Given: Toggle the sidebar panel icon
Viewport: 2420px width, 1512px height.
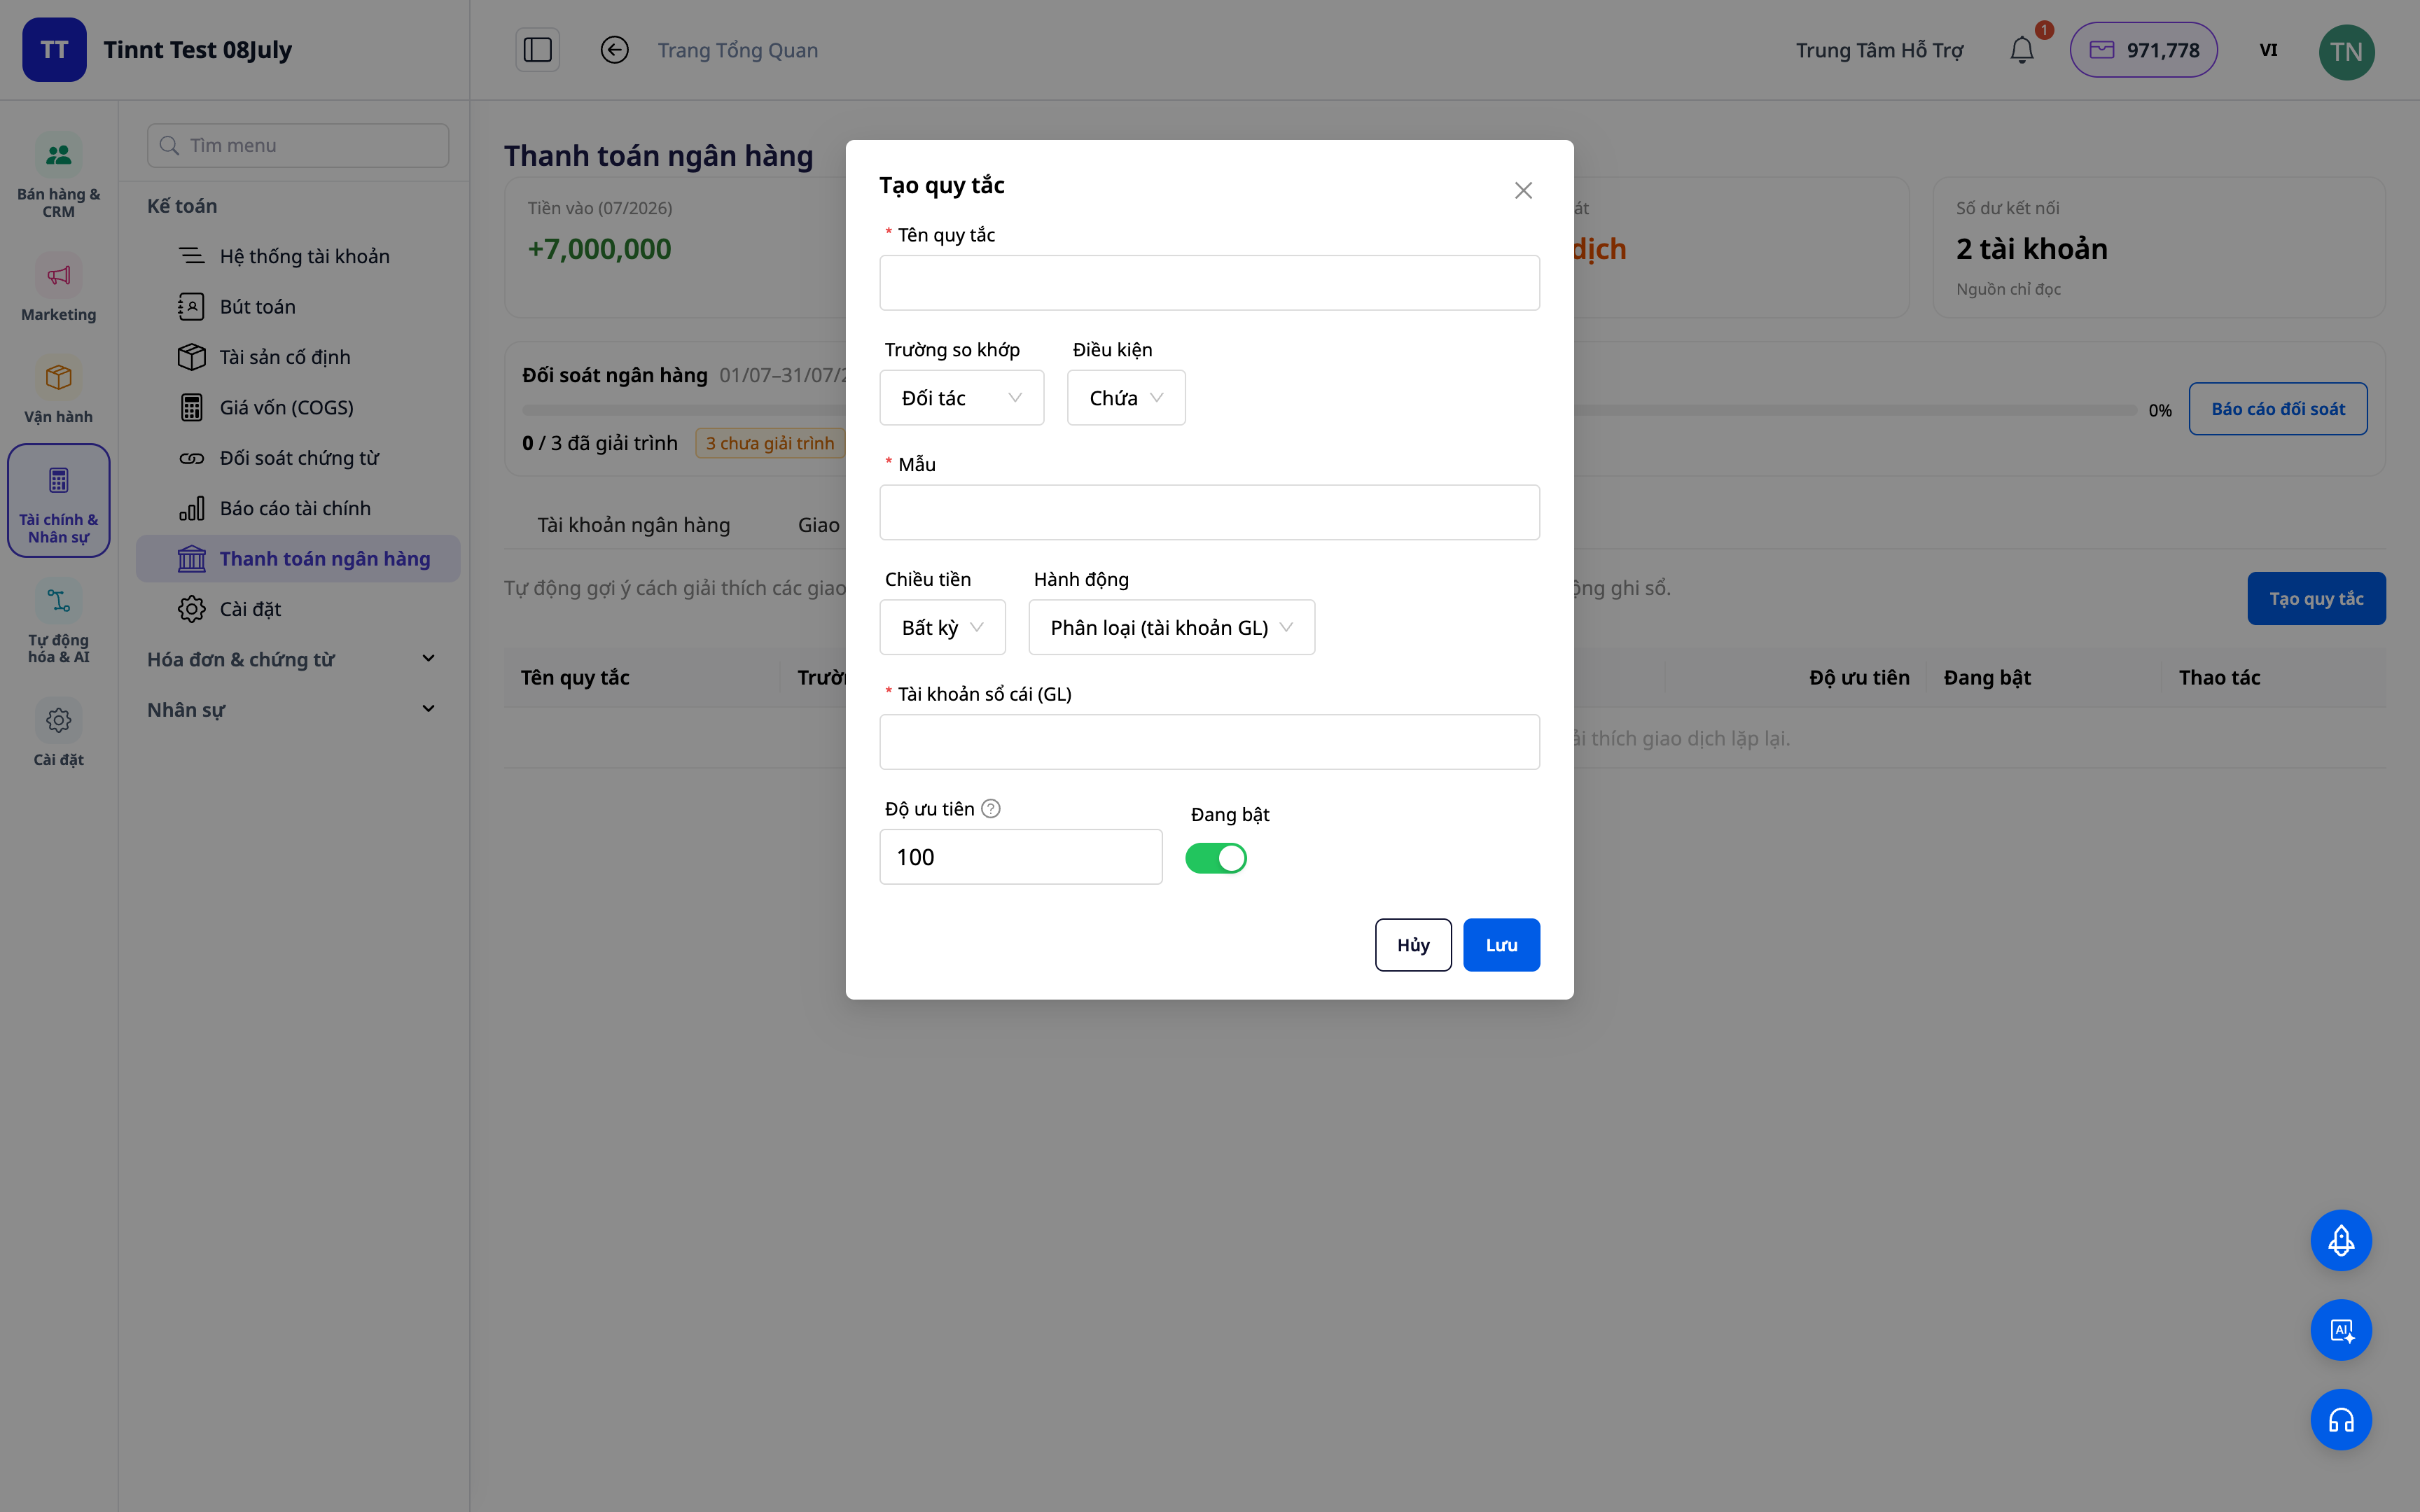Looking at the screenshot, I should 537,50.
